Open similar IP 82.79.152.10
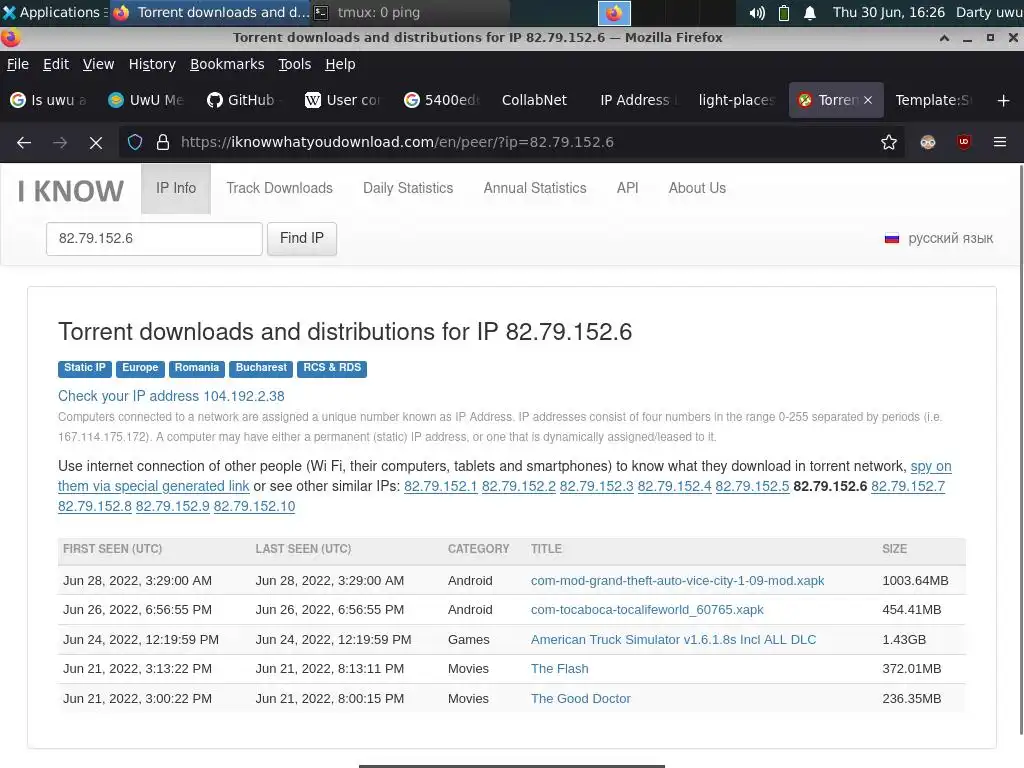Image resolution: width=1024 pixels, height=768 pixels. tap(254, 506)
